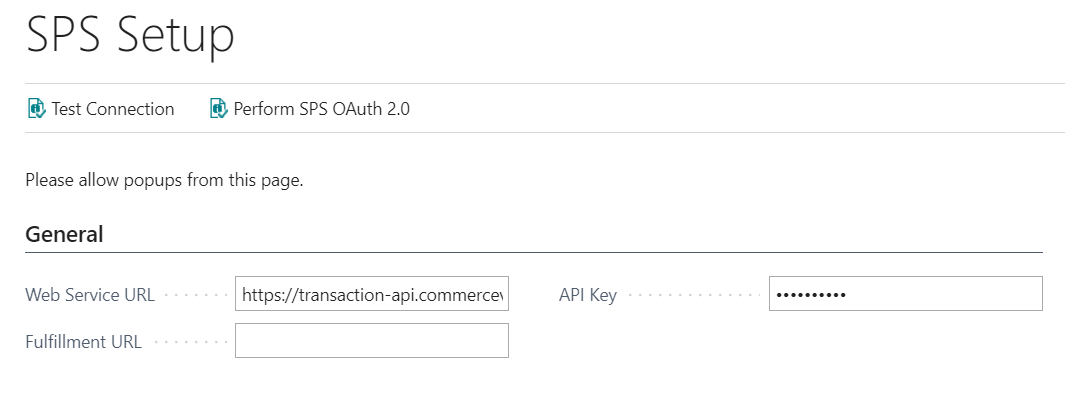Click into the masked API Key field
This screenshot has width=1091, height=395.
pos(905,293)
